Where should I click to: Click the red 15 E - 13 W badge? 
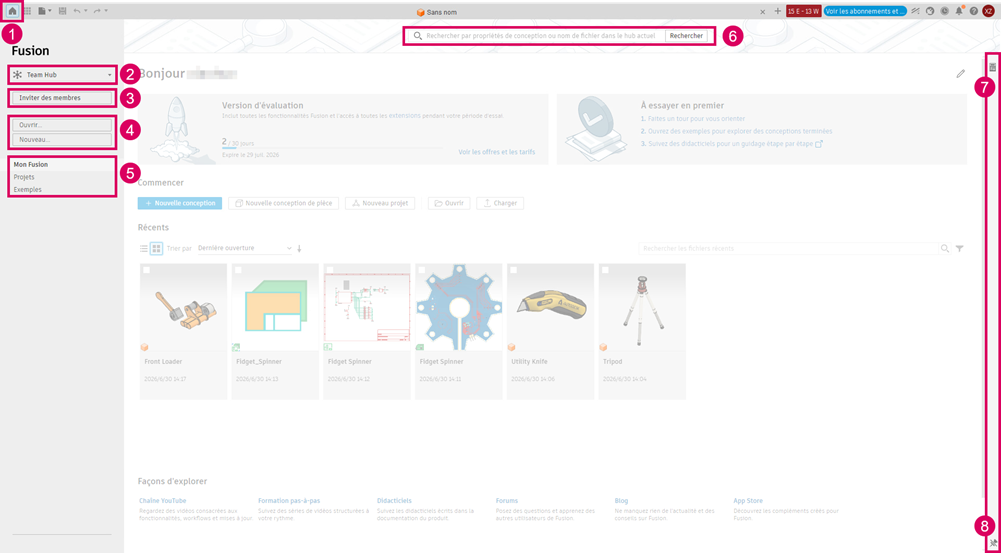click(804, 11)
